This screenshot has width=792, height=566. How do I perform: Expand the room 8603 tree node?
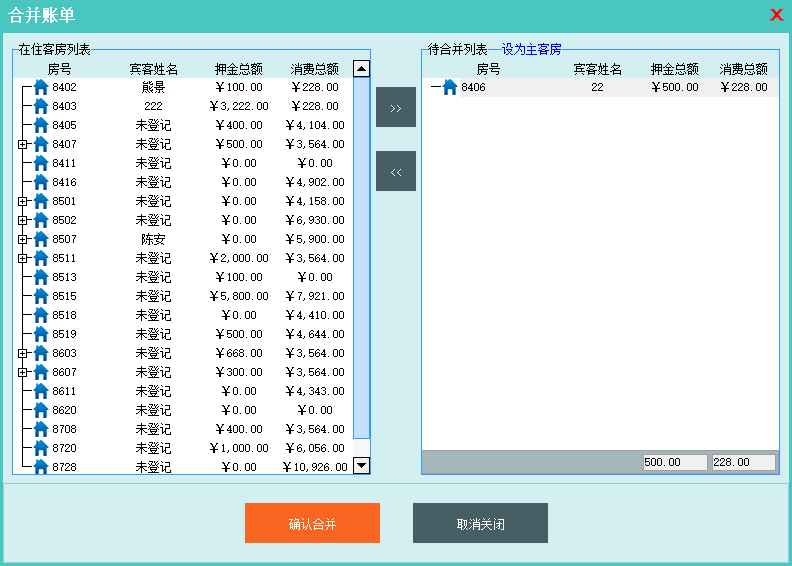coord(22,353)
